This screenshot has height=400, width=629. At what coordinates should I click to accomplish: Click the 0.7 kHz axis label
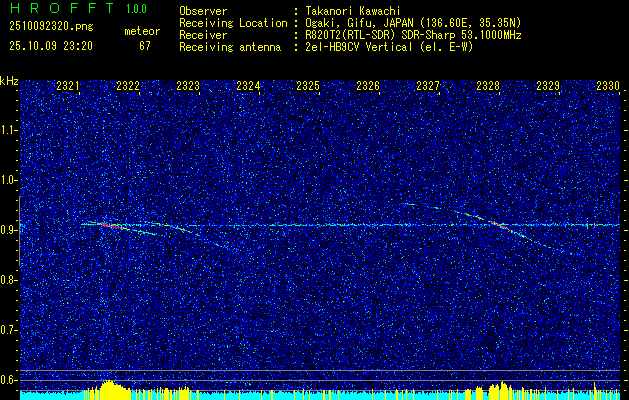point(9,330)
